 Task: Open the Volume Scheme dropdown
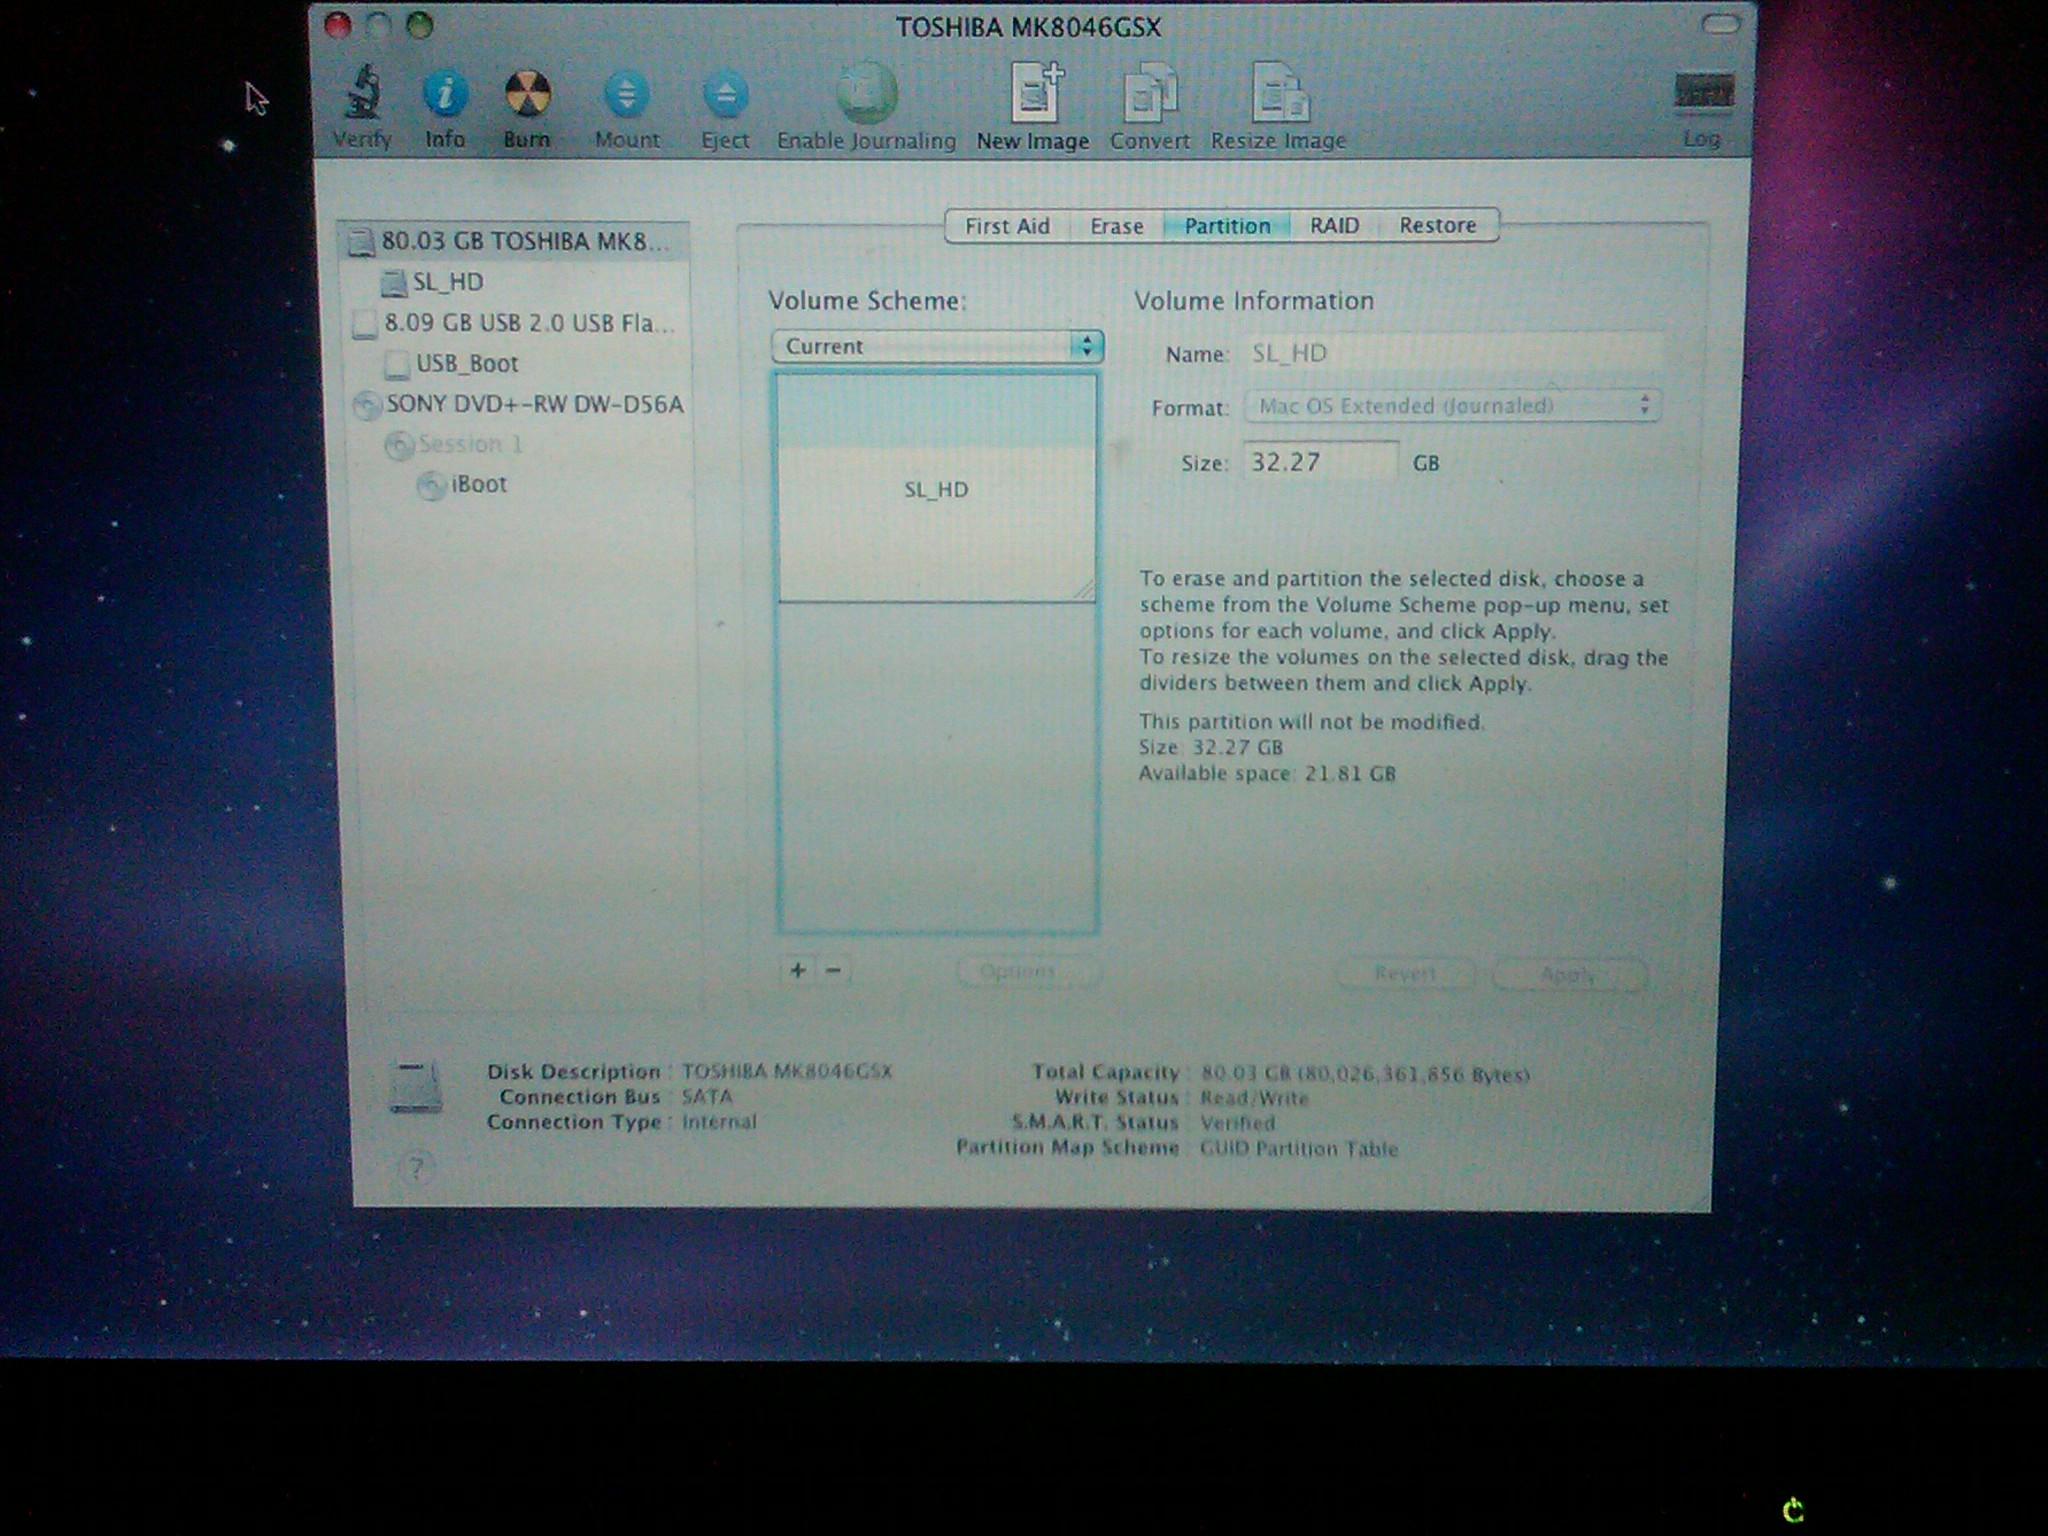[x=937, y=346]
